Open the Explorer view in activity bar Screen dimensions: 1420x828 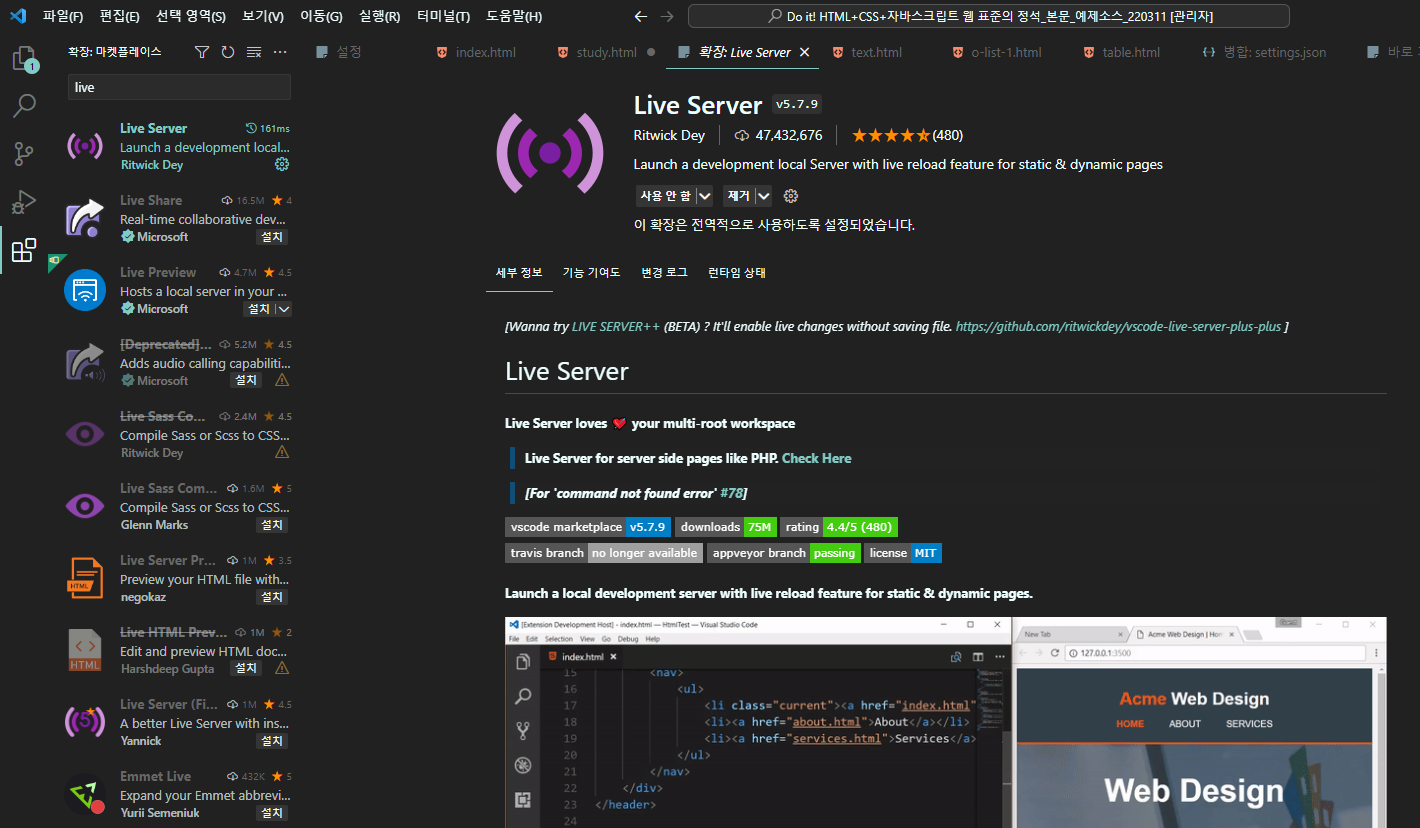coord(24,59)
